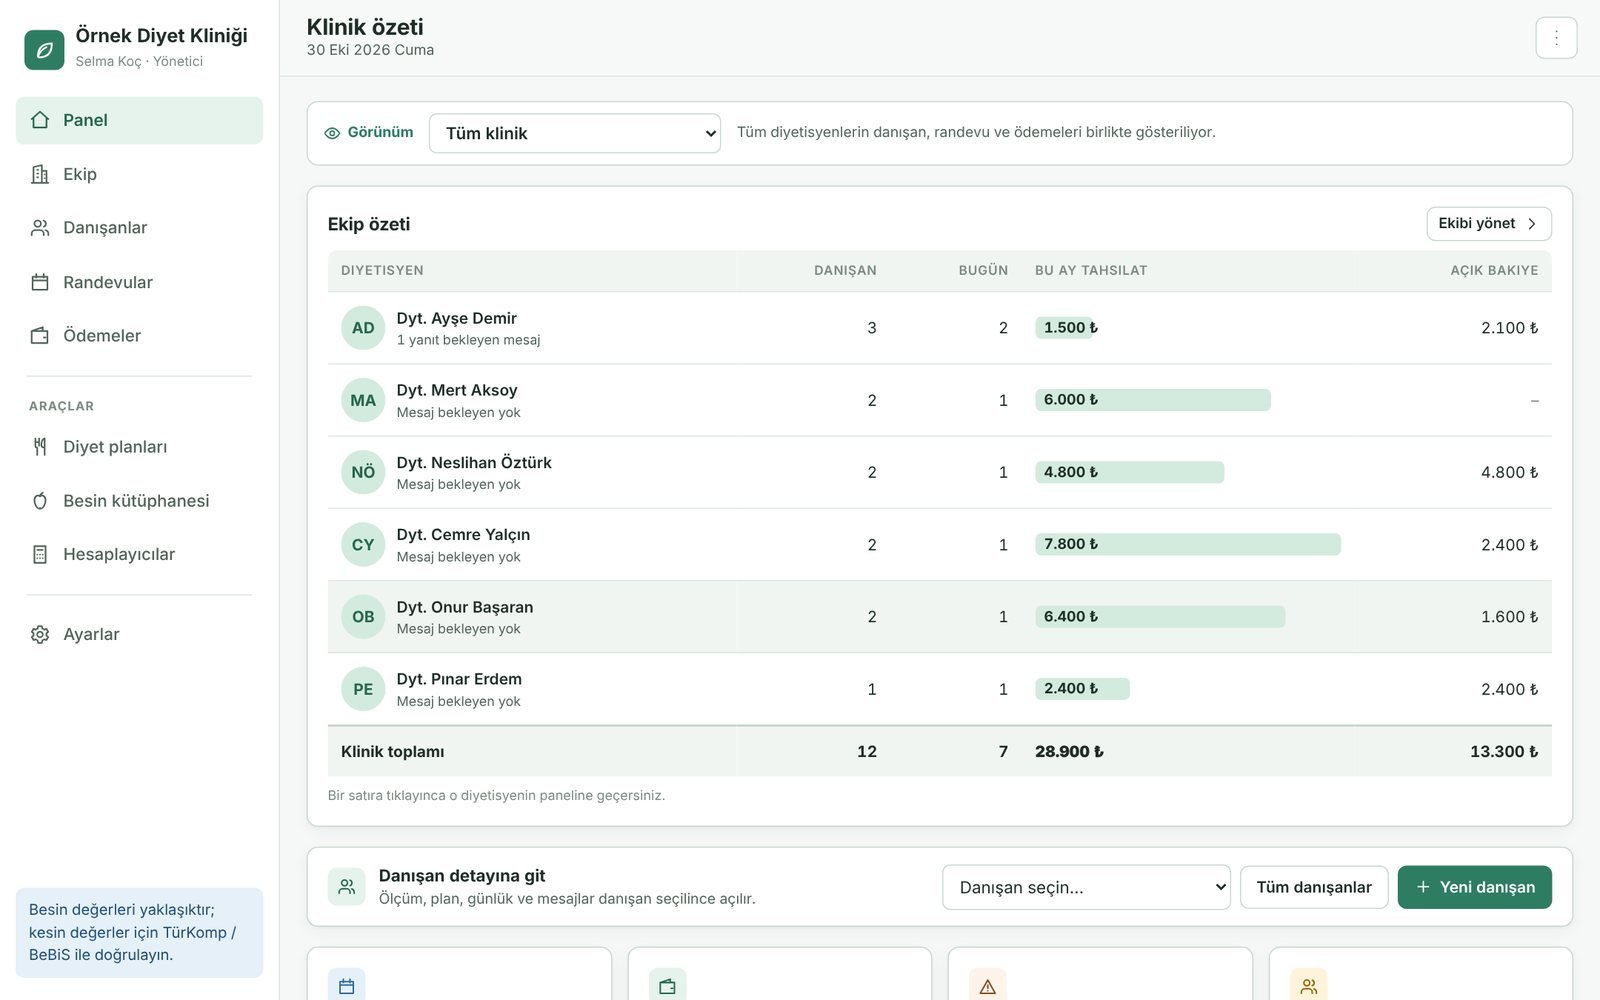Click the NÖ avatar for Neslihan Öztürk
Image resolution: width=1600 pixels, height=1000 pixels.
coord(363,472)
